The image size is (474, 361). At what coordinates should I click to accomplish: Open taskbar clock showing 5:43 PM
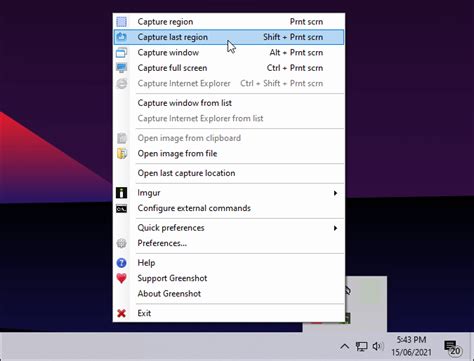click(411, 346)
